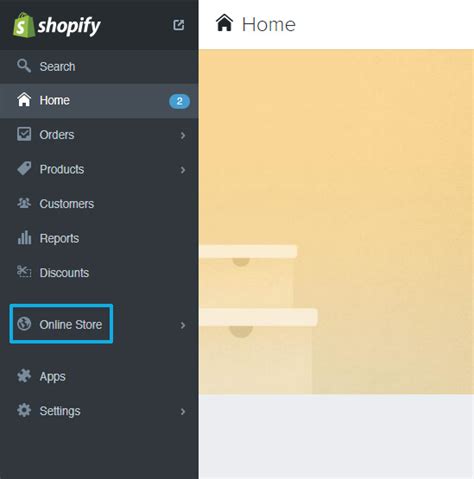Expand the Products submenu chevron
The image size is (474, 479).
(x=183, y=170)
